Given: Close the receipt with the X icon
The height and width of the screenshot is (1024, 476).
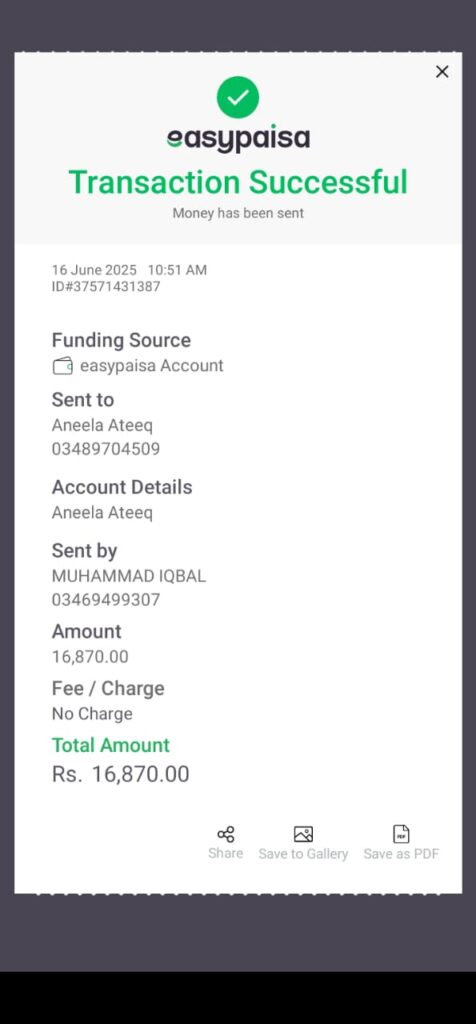Looking at the screenshot, I should [442, 72].
